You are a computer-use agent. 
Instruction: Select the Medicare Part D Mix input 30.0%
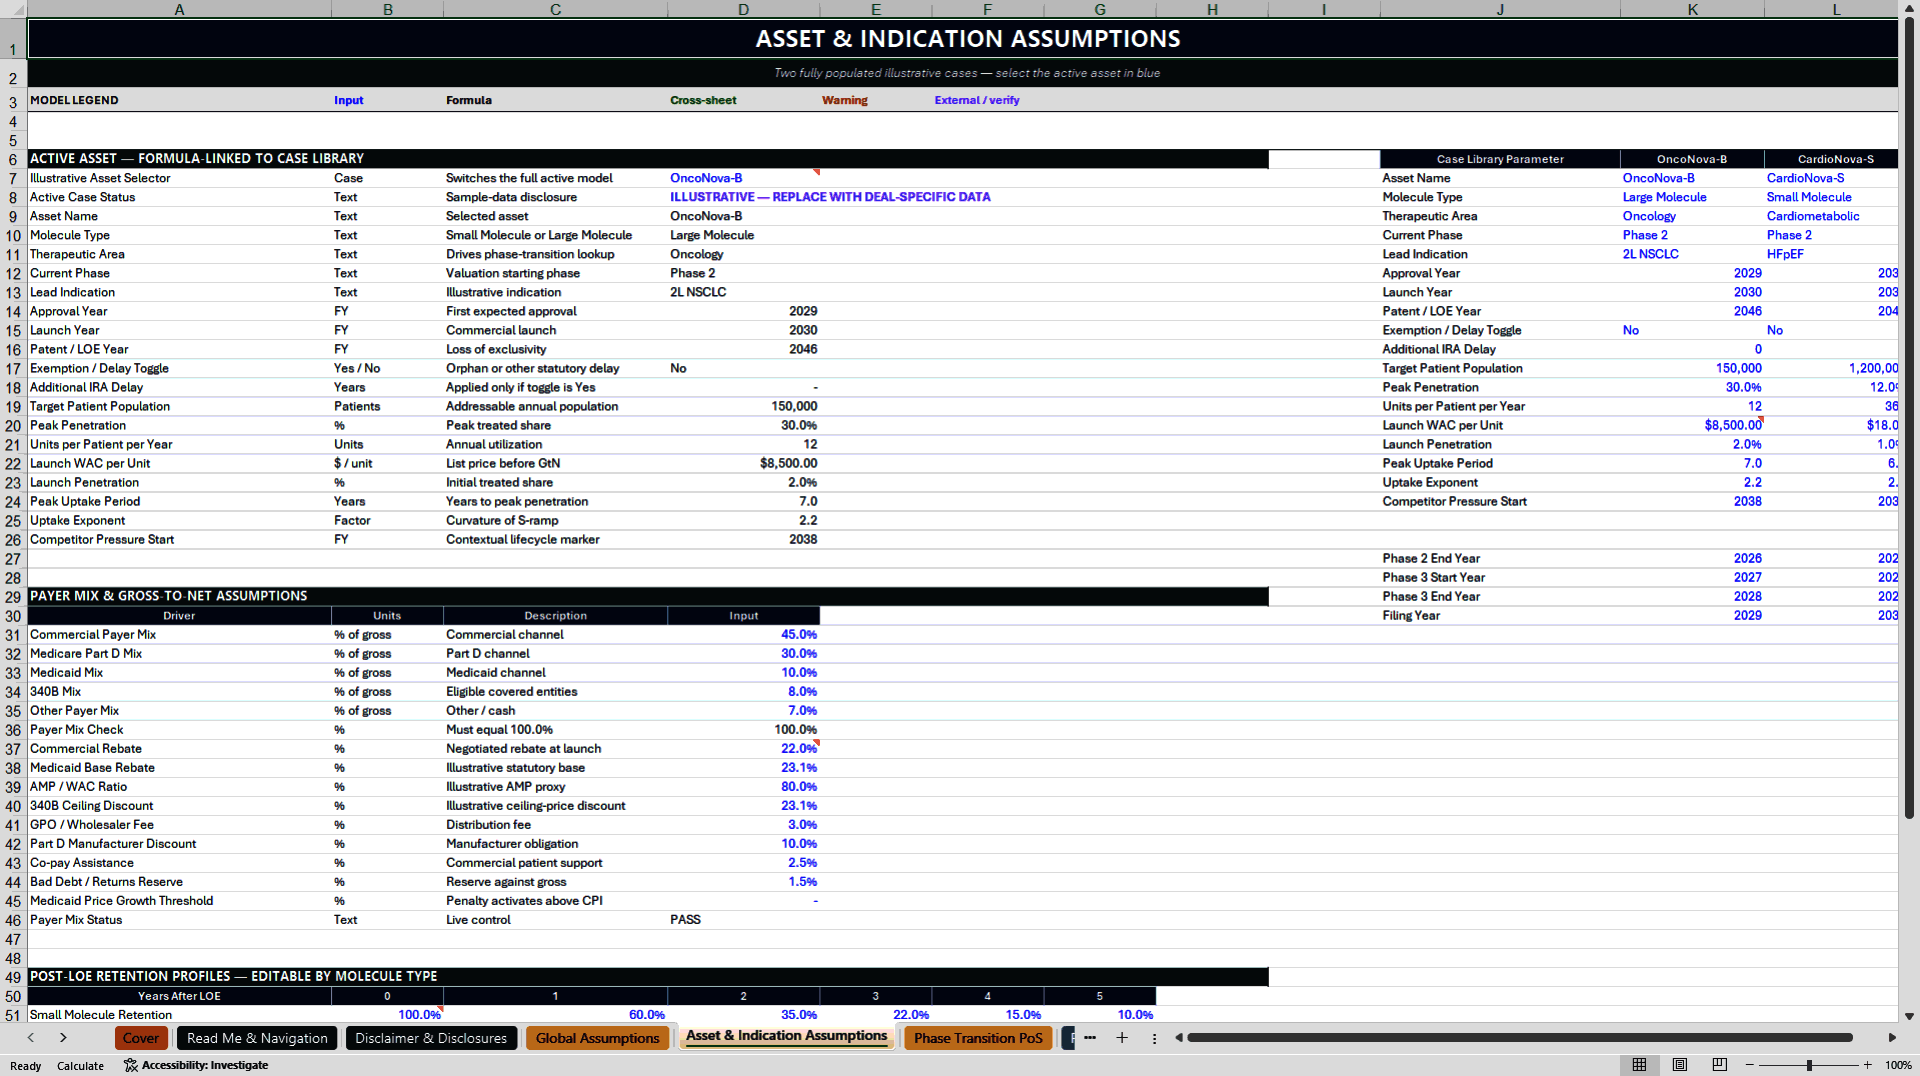click(743, 653)
